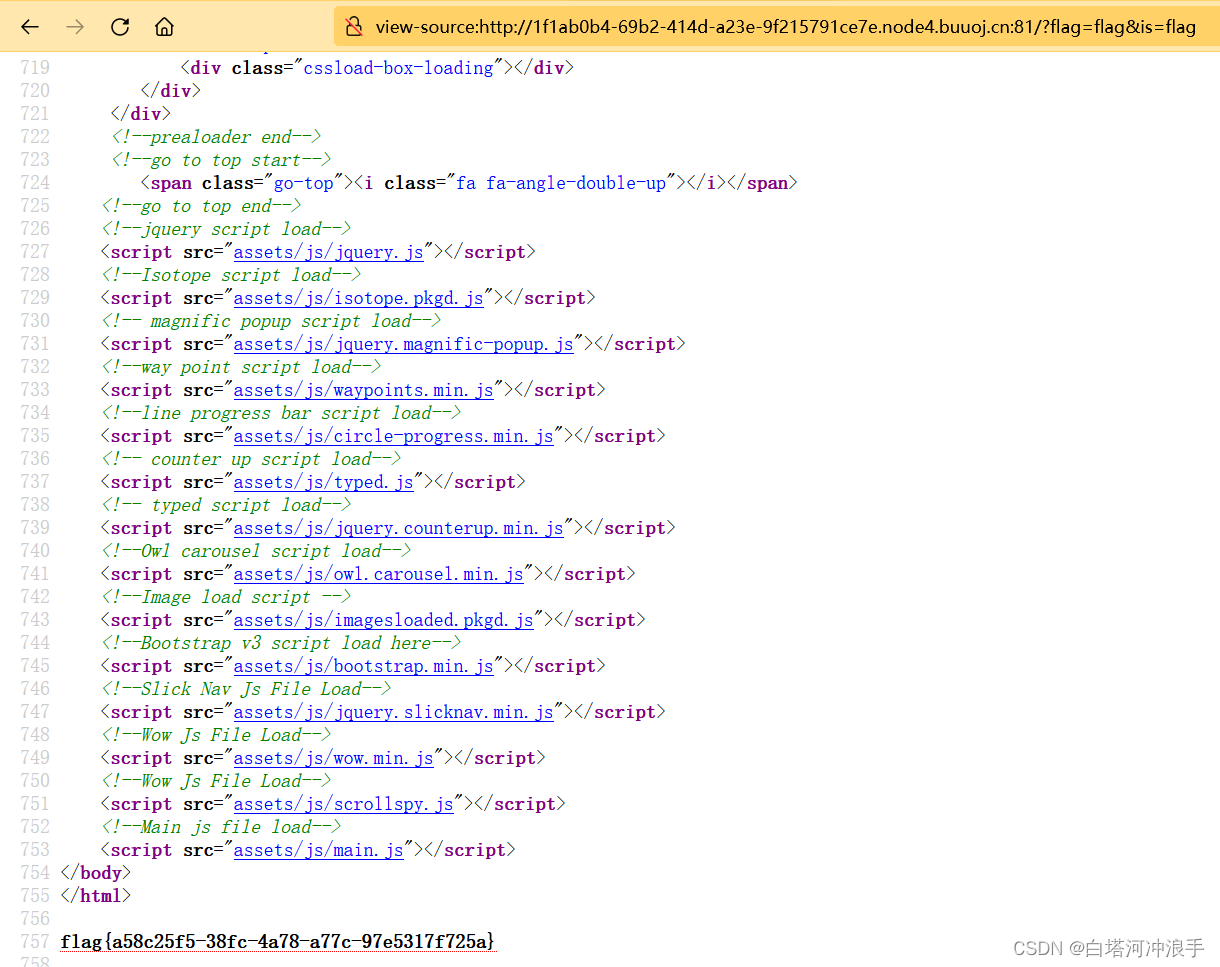This screenshot has width=1220, height=967.
Task: Open assets/js/imagesloaded.pkgd.js link
Action: click(x=383, y=620)
